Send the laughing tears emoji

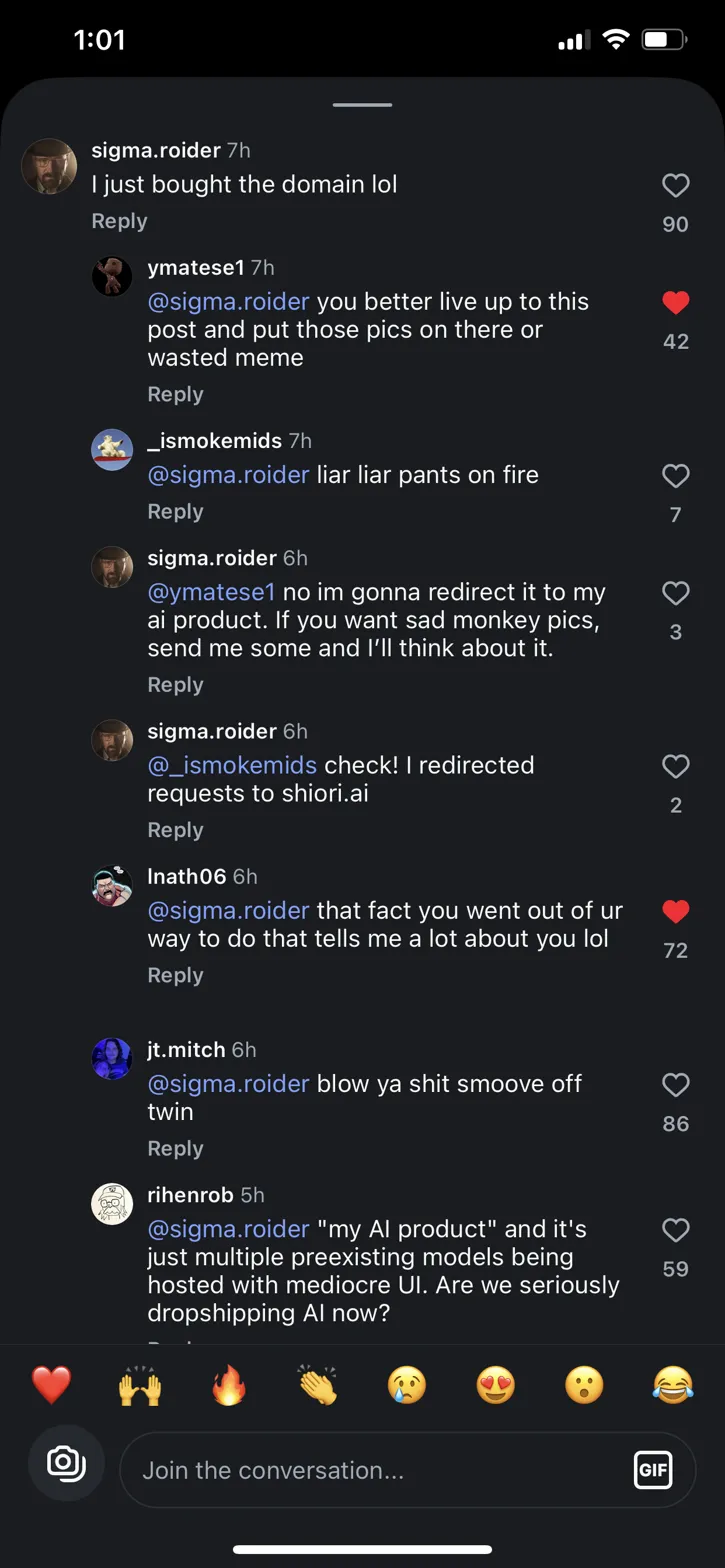point(673,1386)
